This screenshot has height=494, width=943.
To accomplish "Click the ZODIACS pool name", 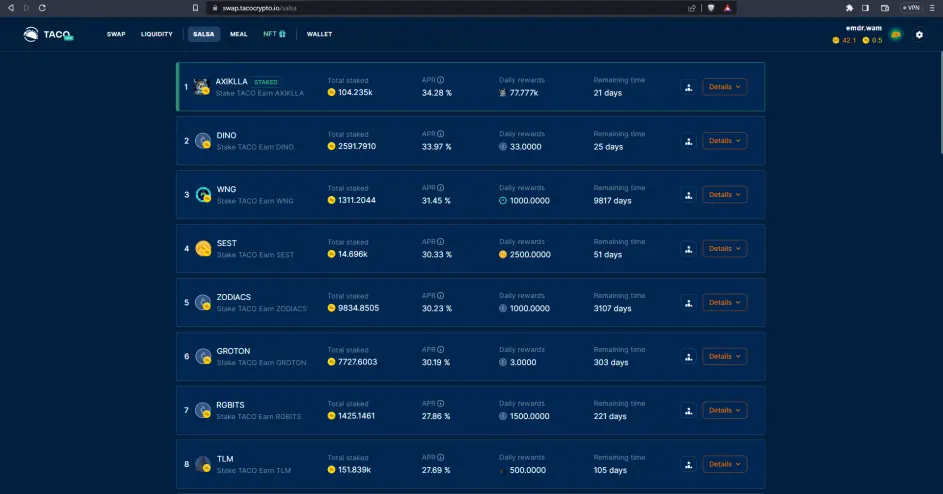I will pos(233,297).
